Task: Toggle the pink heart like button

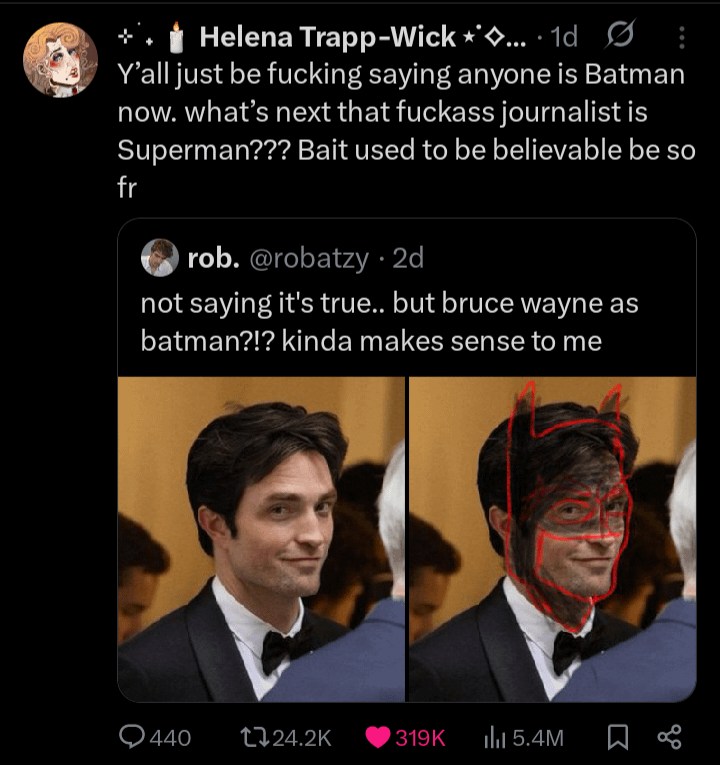Action: tap(379, 738)
